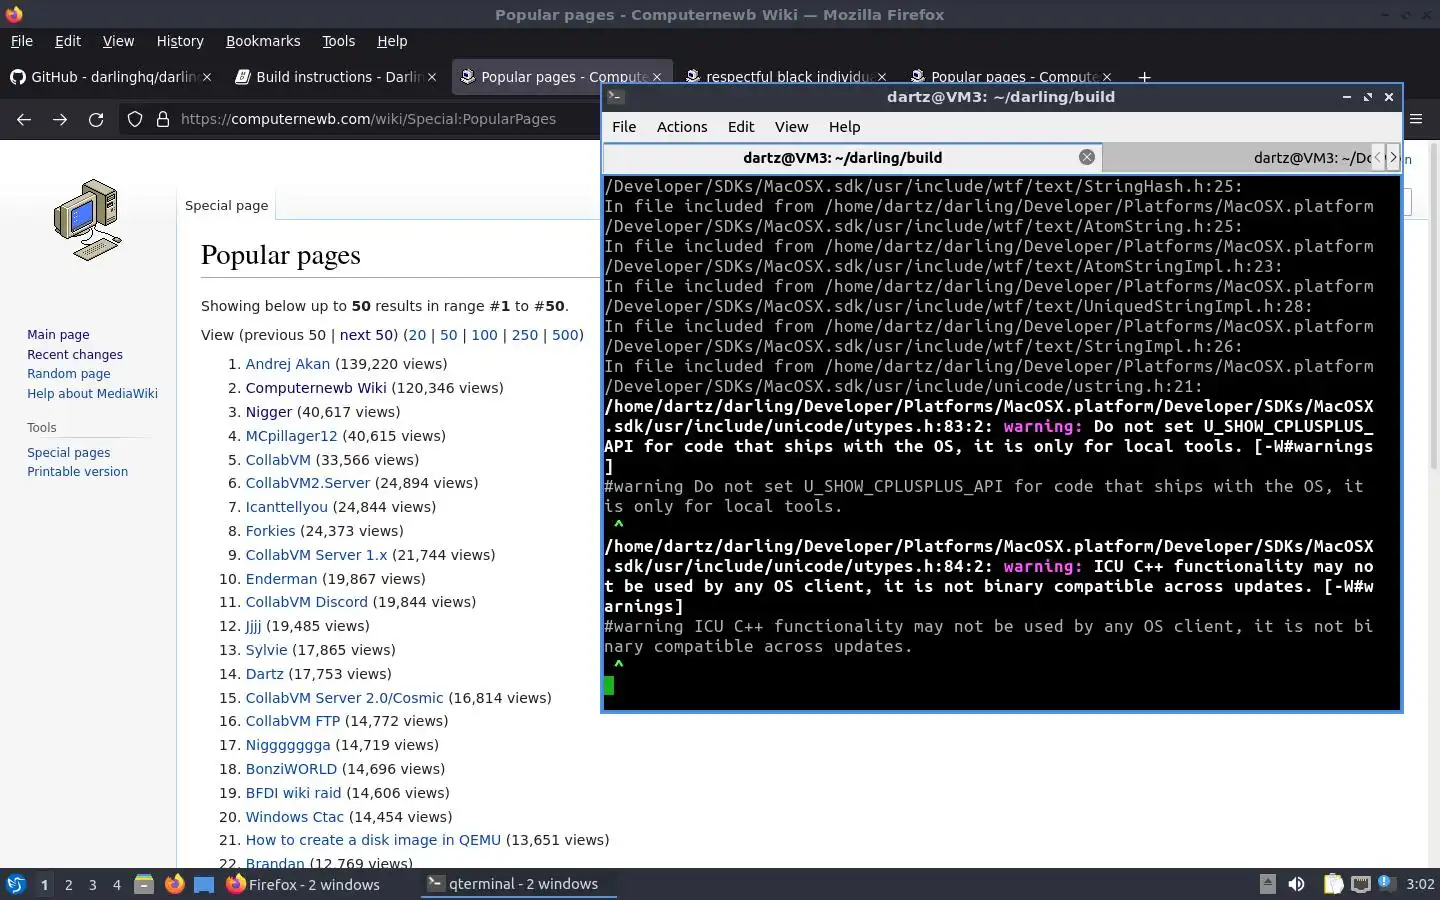Show 100 results per page
Screen dimensions: 1440x900
pos(484,335)
